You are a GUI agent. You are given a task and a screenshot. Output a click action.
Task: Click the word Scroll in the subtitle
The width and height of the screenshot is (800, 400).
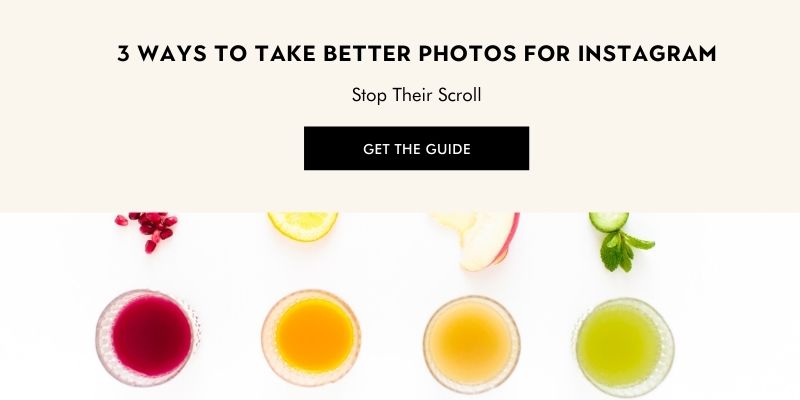click(460, 95)
